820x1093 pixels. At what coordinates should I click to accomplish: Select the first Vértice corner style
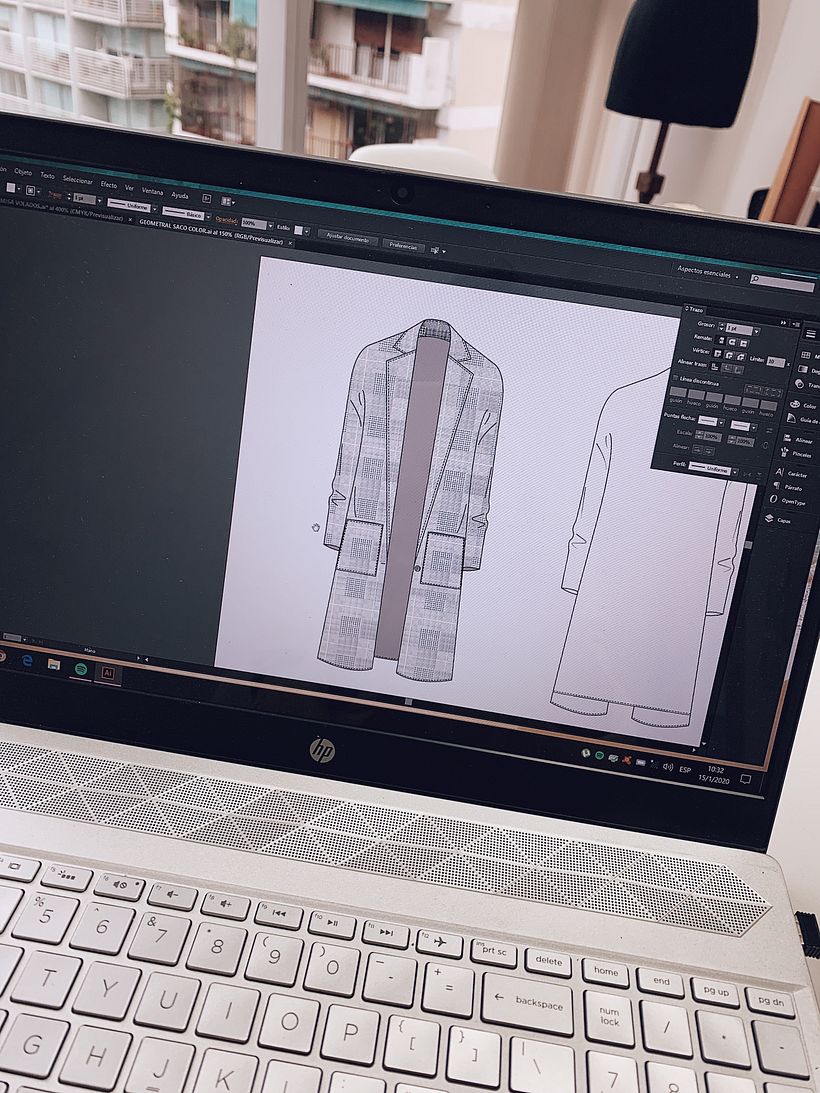[x=717, y=354]
